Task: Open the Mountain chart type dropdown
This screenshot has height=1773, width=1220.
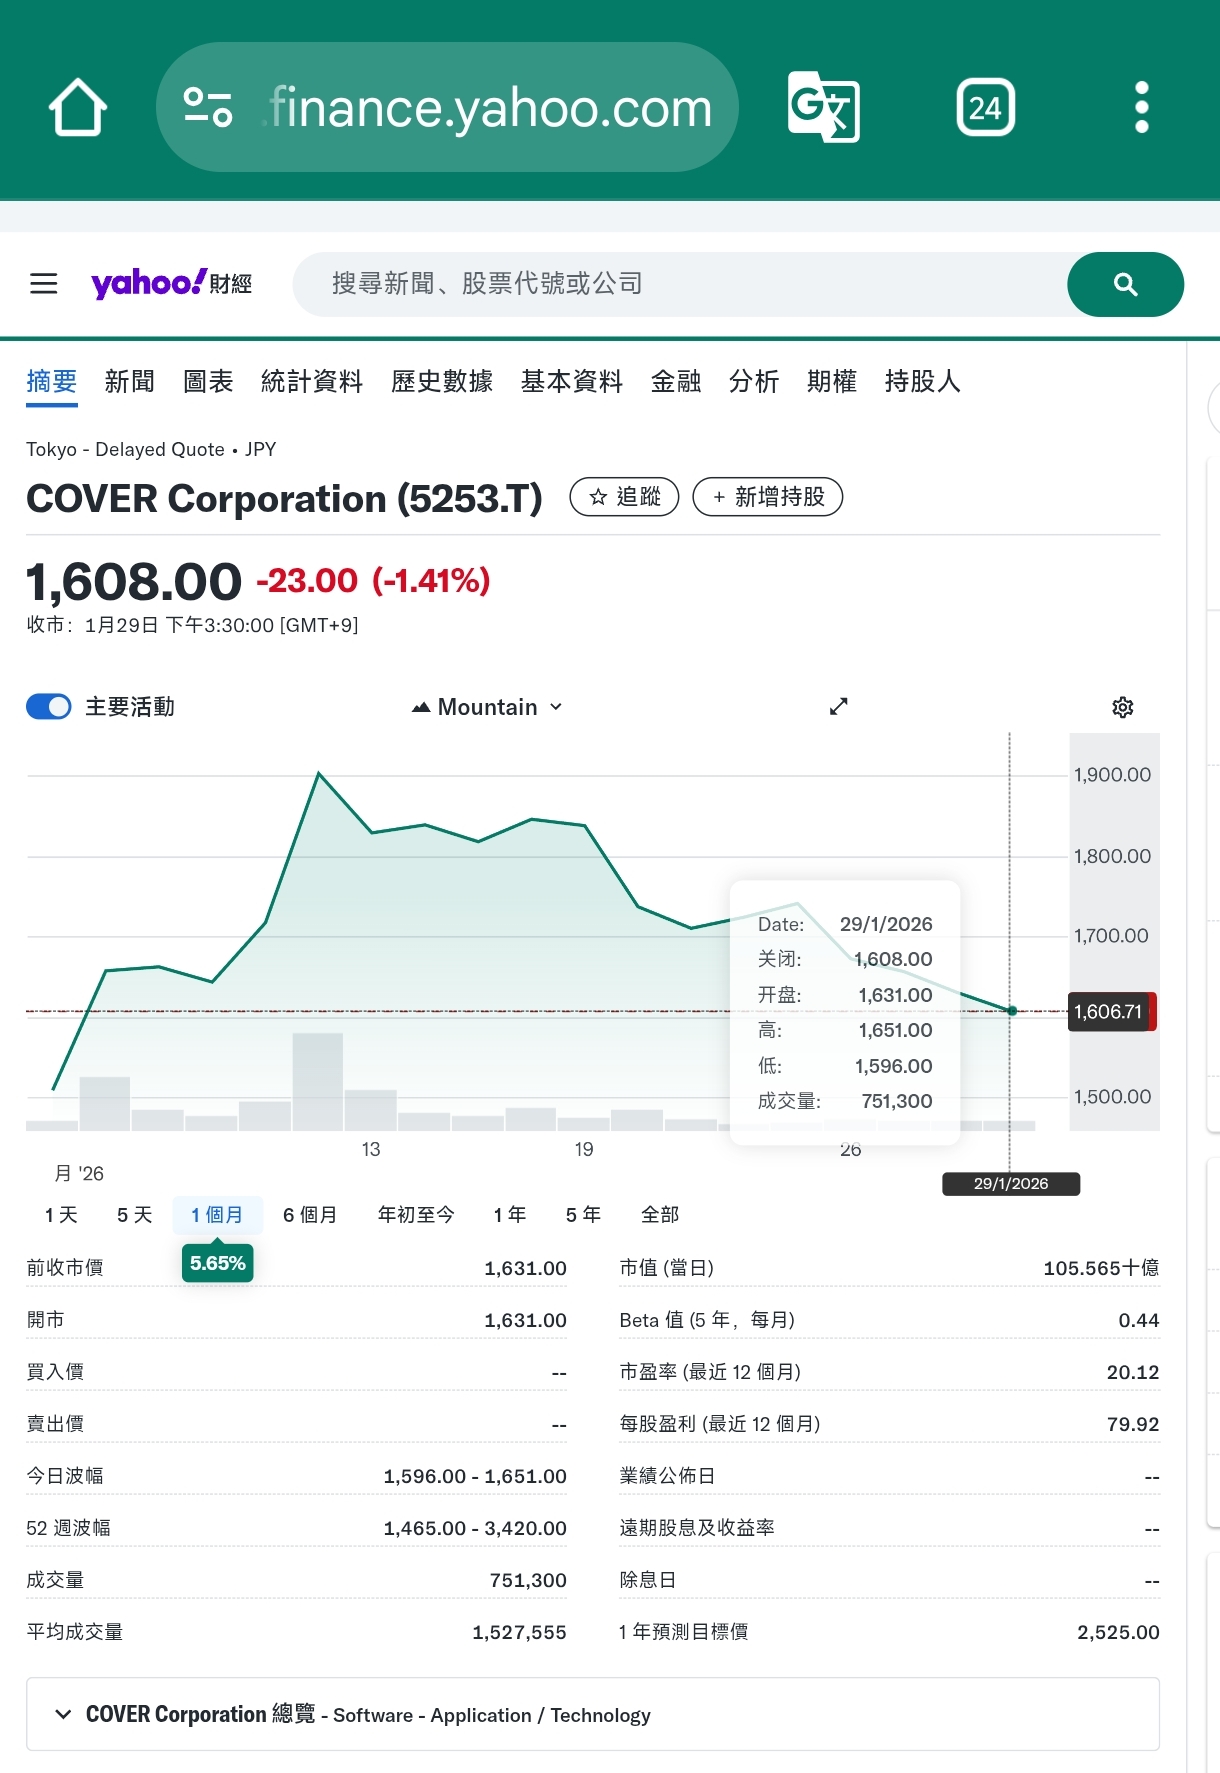Action: point(487,707)
